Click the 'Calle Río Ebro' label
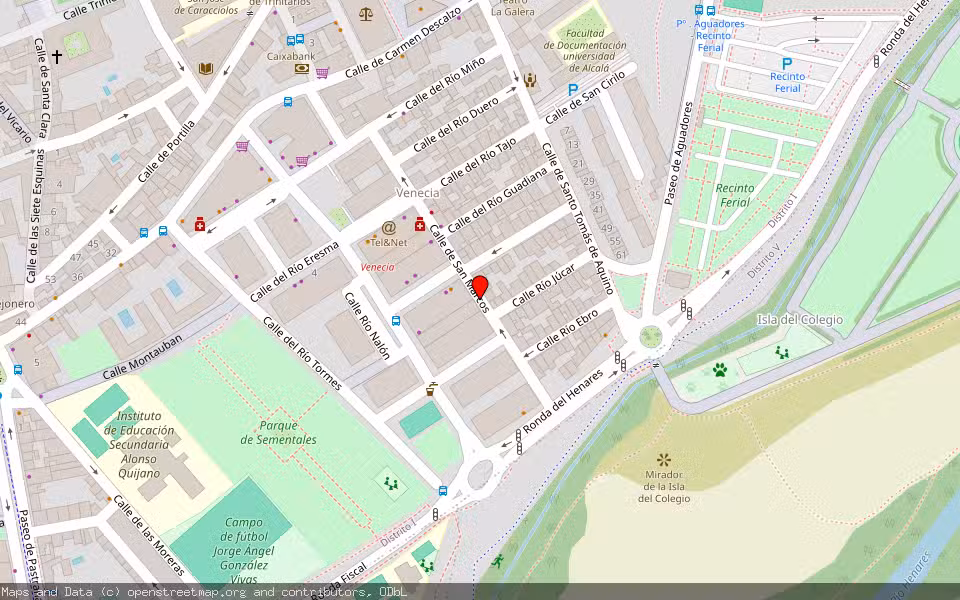 click(x=567, y=331)
